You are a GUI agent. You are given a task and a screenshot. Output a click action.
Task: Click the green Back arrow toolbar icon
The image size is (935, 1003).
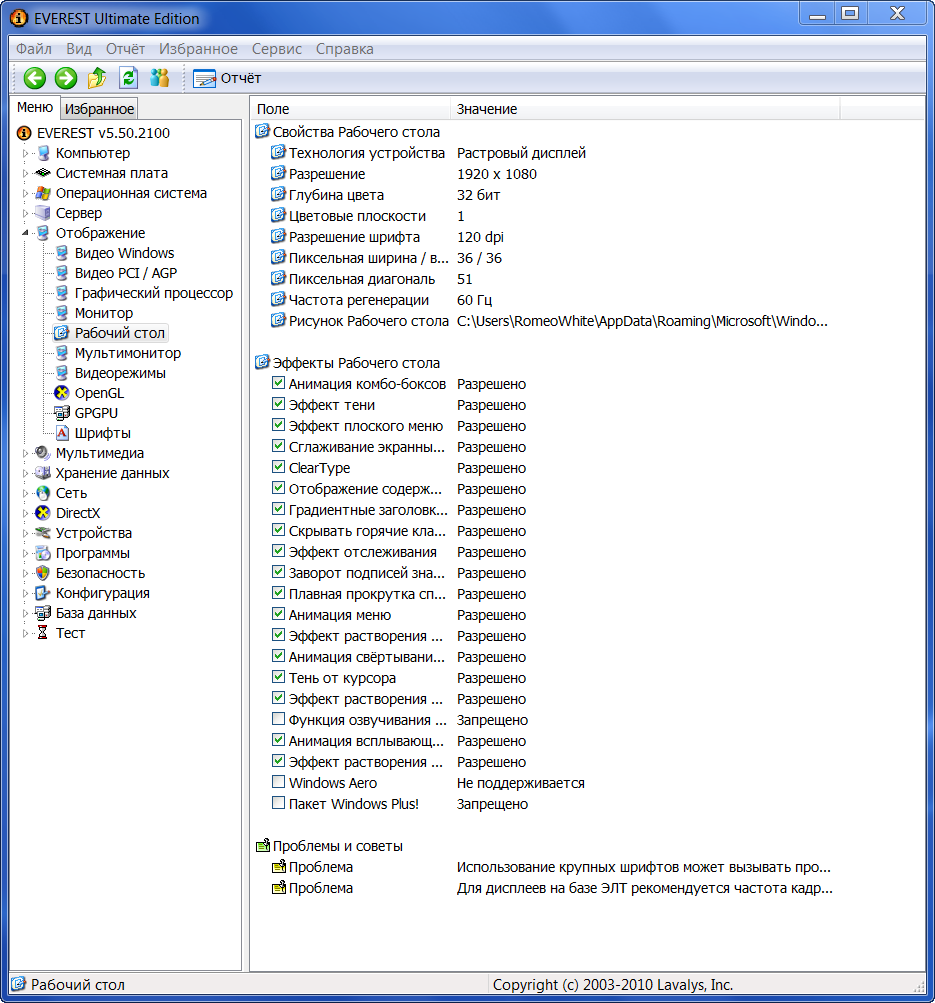(35, 78)
